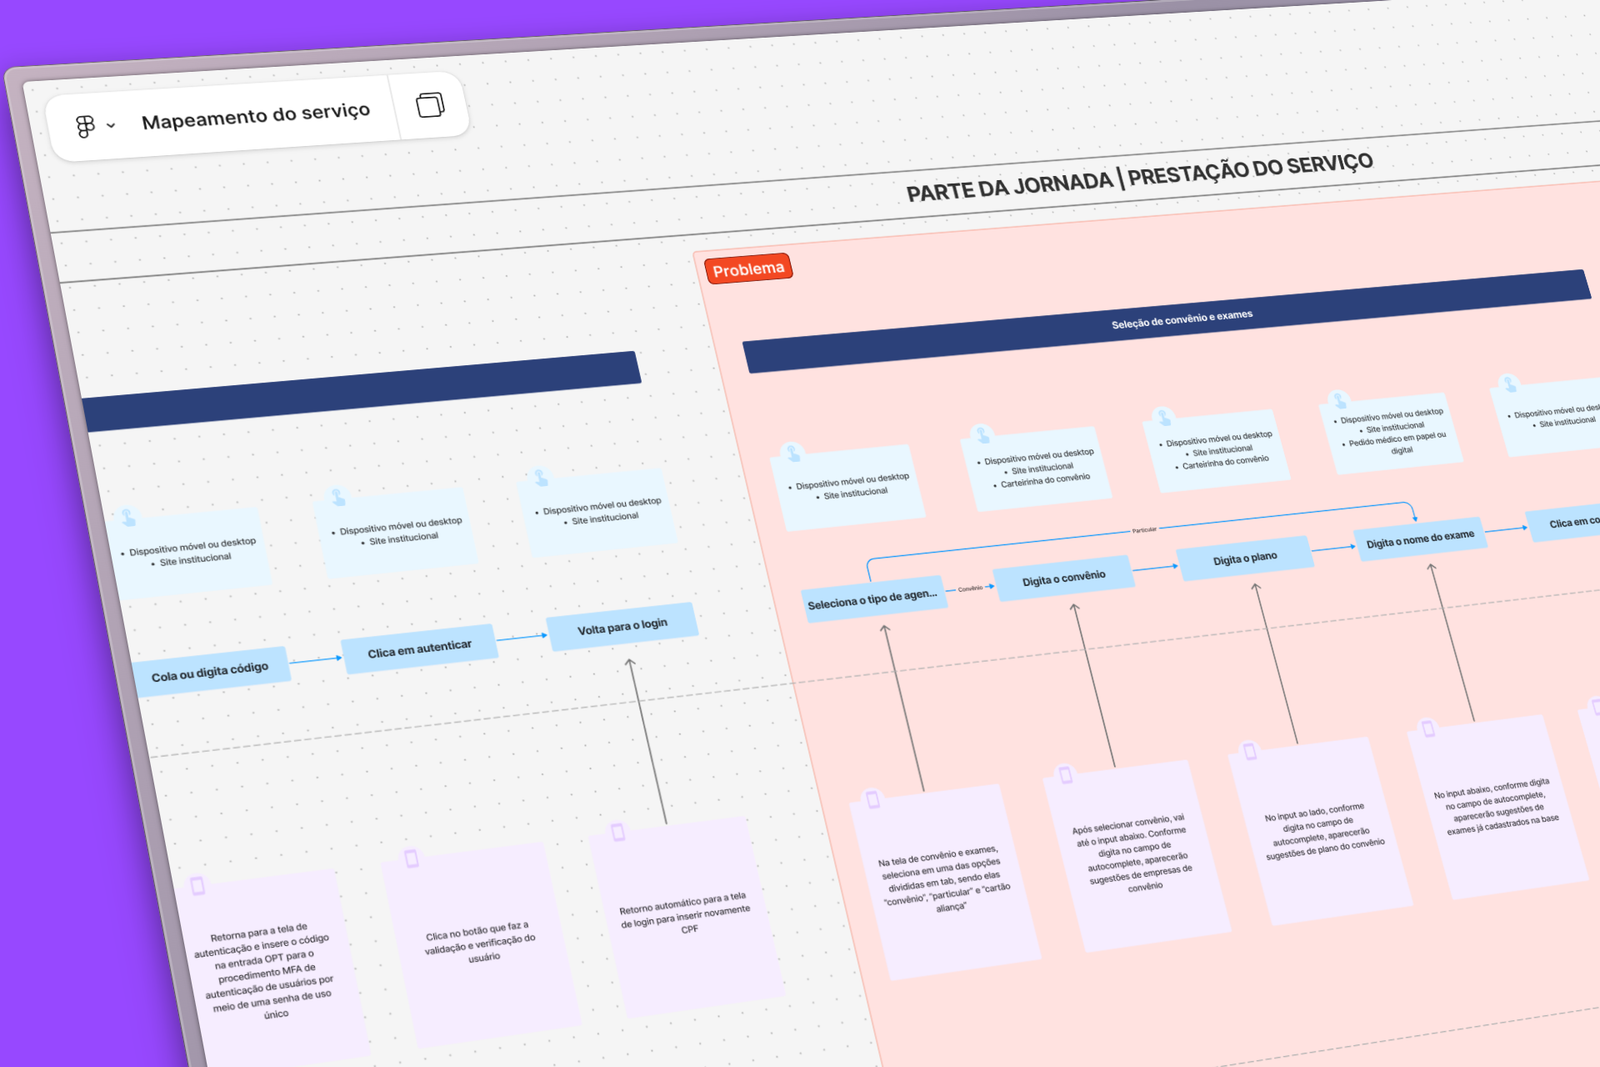Select the Digita o plano step
Viewport: 1600px width, 1067px height.
1244,558
